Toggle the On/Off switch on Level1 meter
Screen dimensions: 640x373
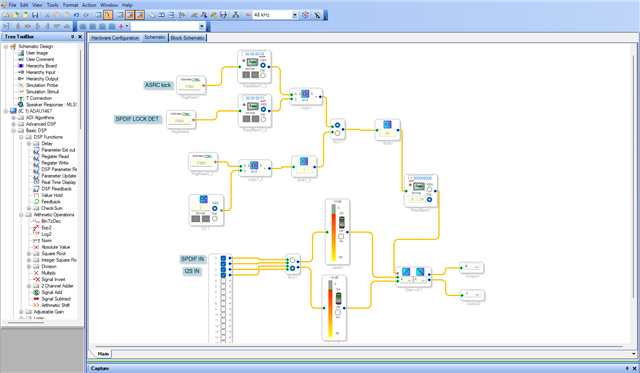341,223
